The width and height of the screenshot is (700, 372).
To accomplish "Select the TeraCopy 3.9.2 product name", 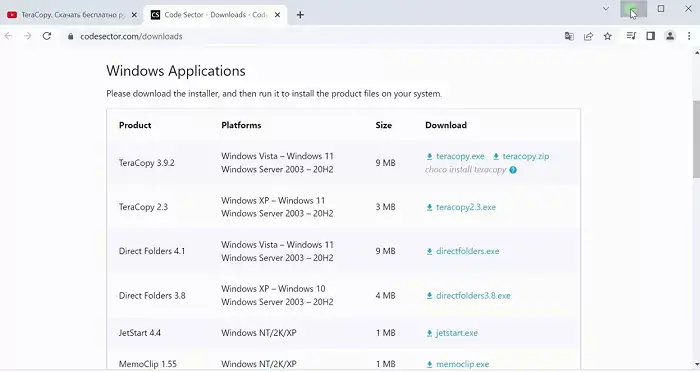I will [146, 163].
